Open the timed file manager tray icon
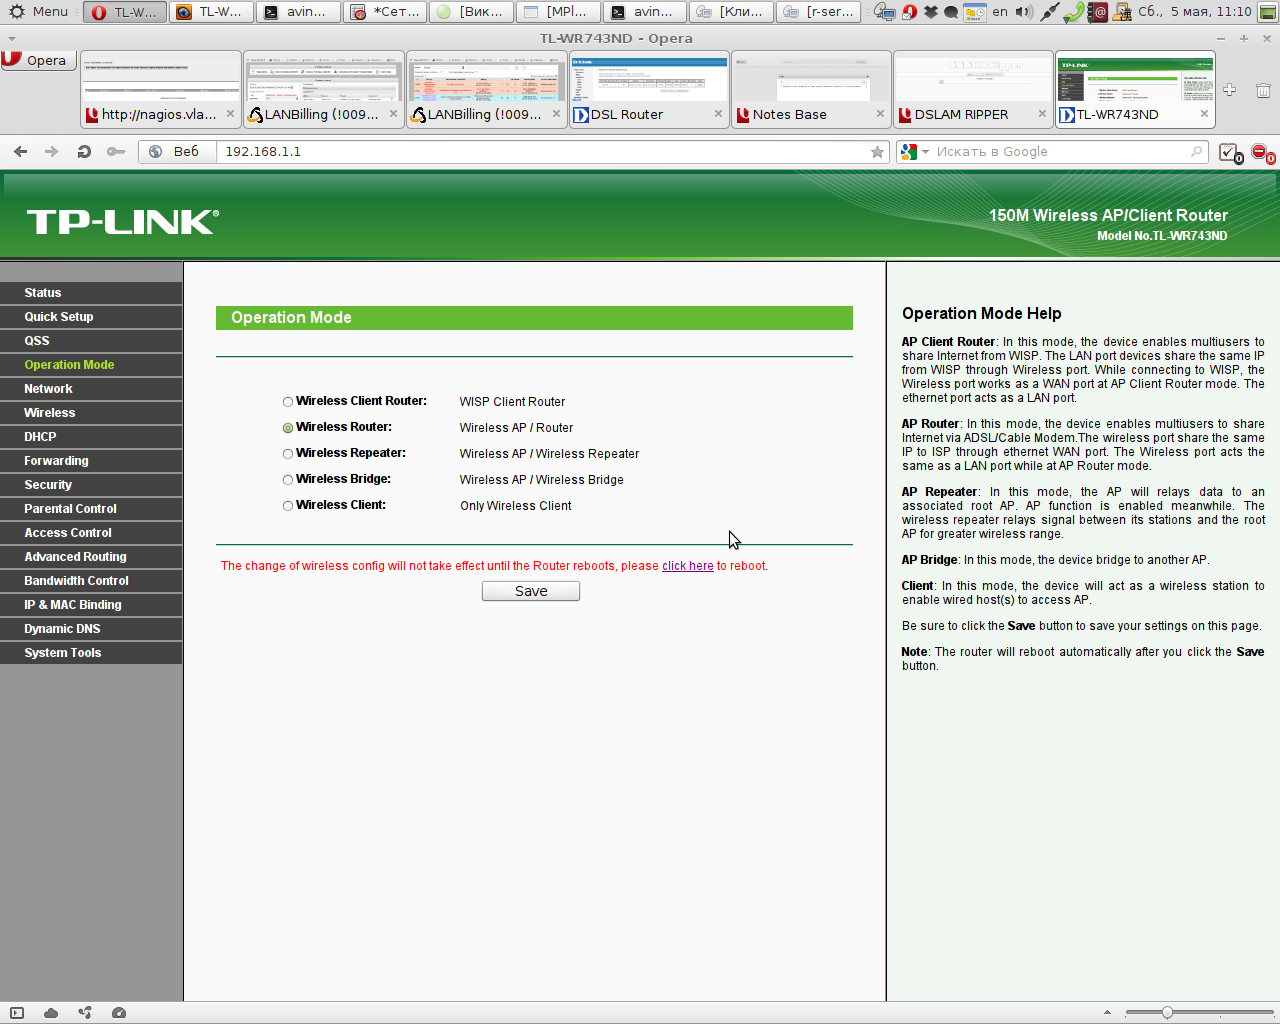 coord(975,12)
